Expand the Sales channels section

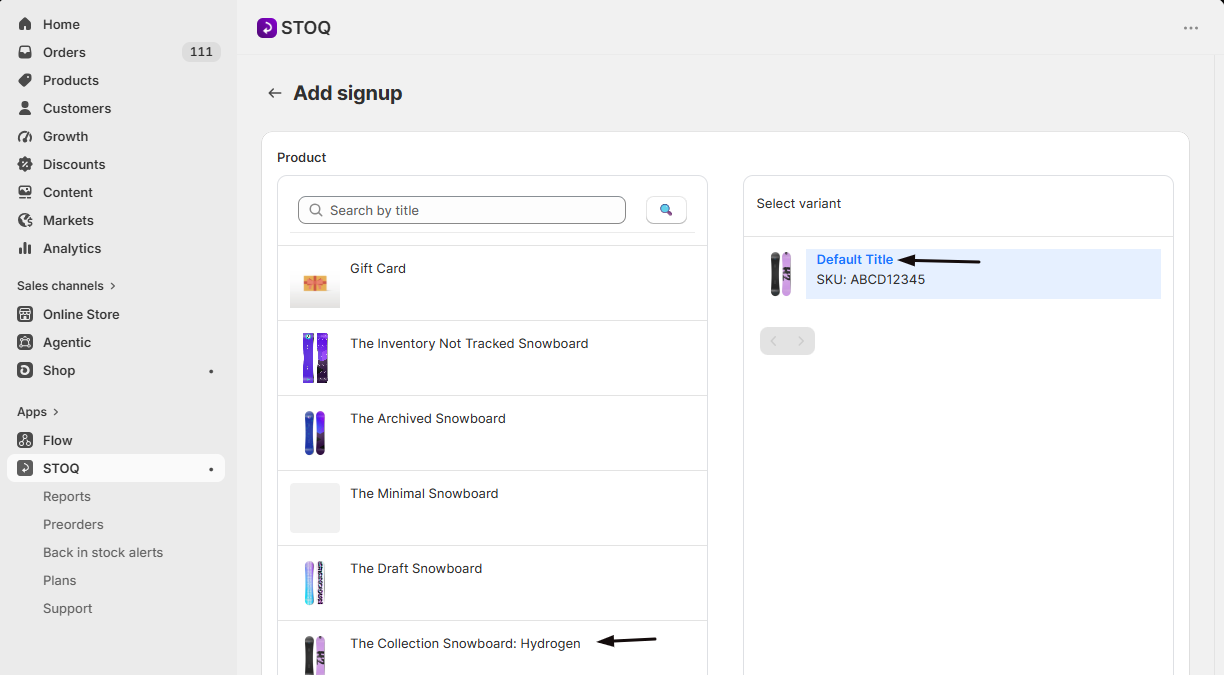tap(67, 286)
